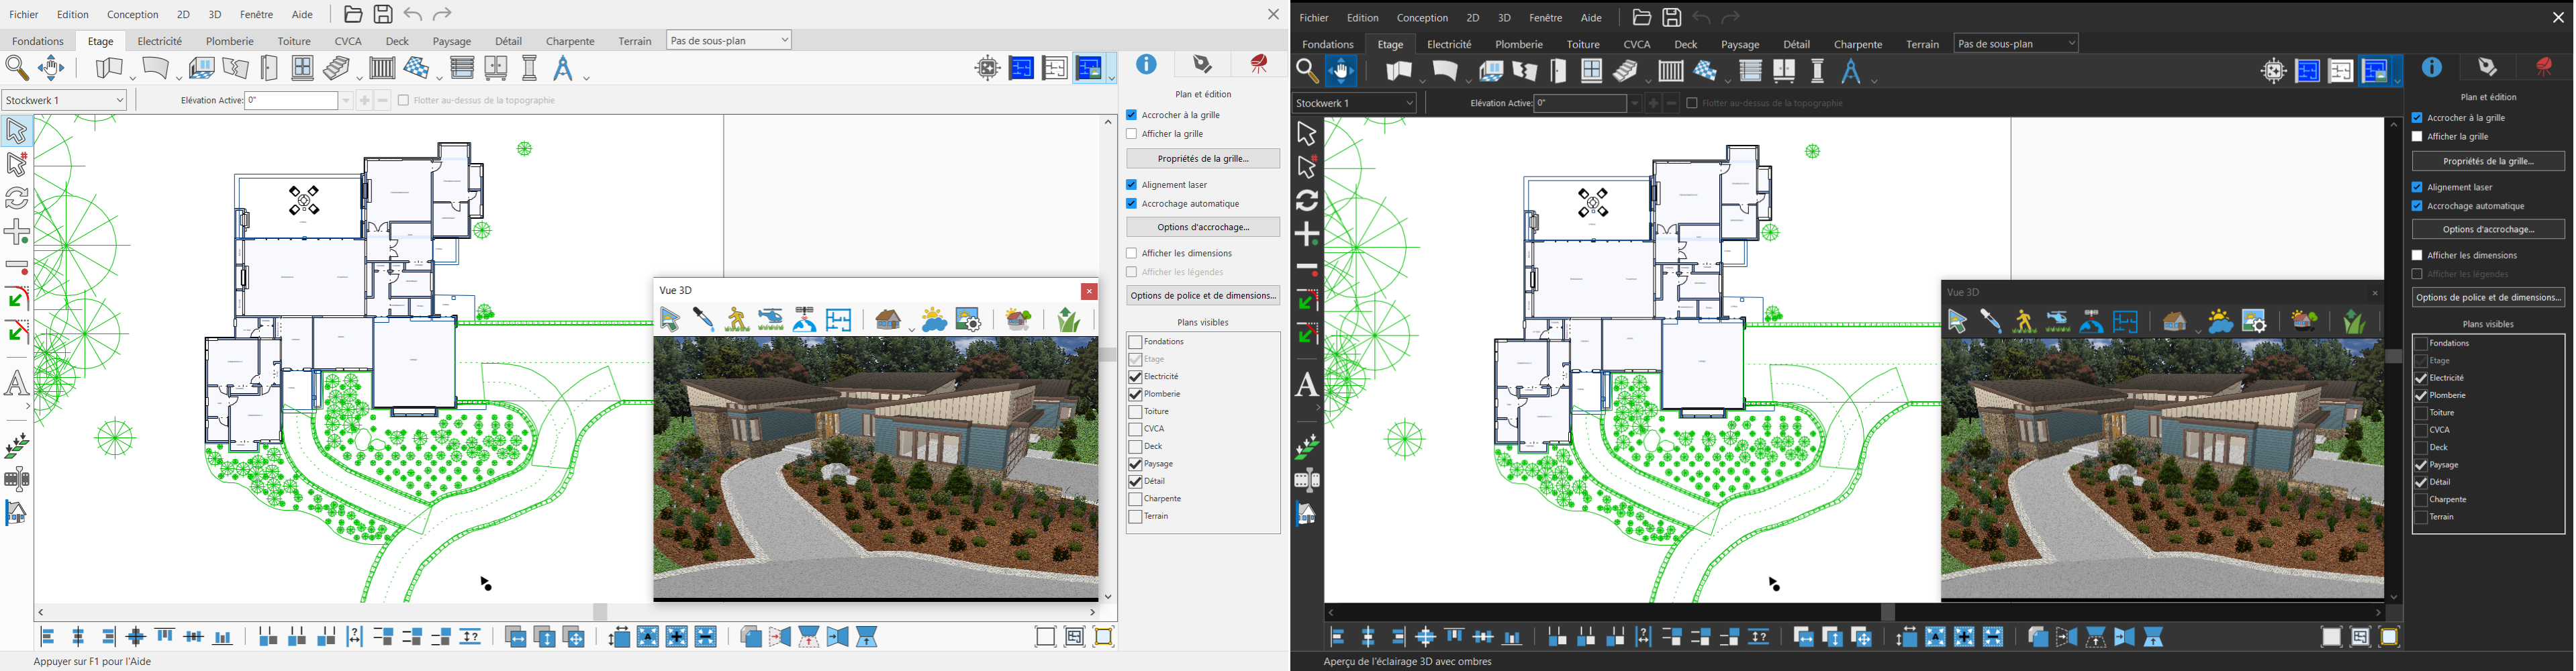Toggle Alignement laser in light window

pyautogui.click(x=1132, y=185)
